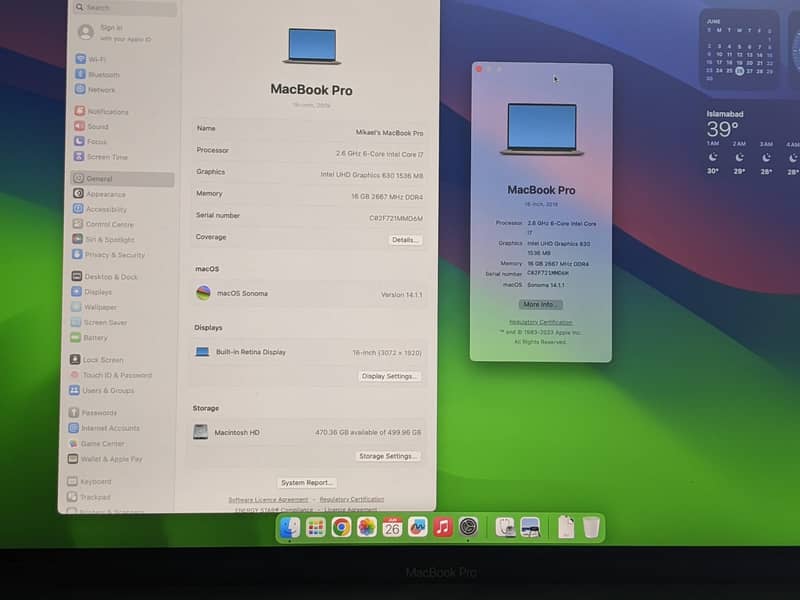Click the Coverage Details button
Image resolution: width=800 pixels, height=600 pixels.
(405, 240)
